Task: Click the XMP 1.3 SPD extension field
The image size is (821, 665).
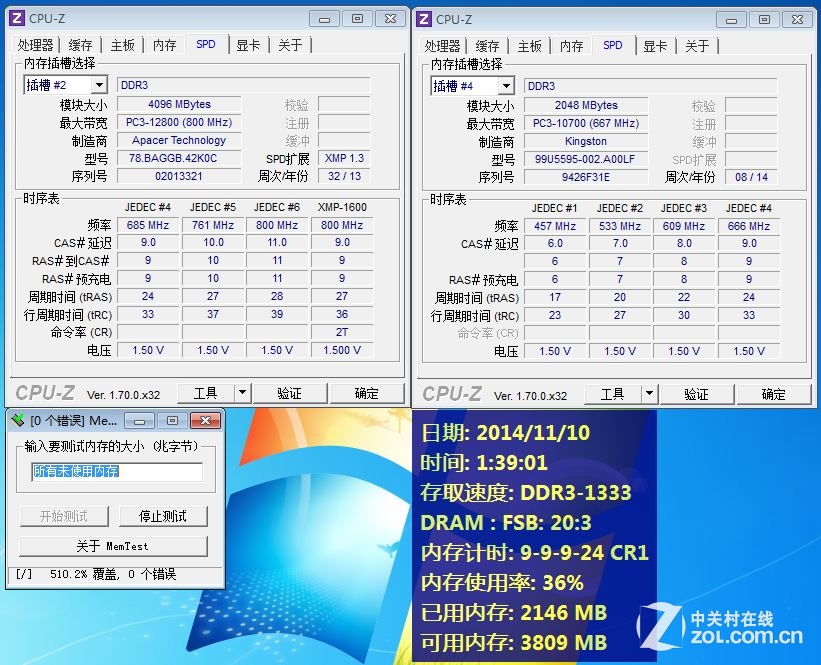Action: click(344, 158)
